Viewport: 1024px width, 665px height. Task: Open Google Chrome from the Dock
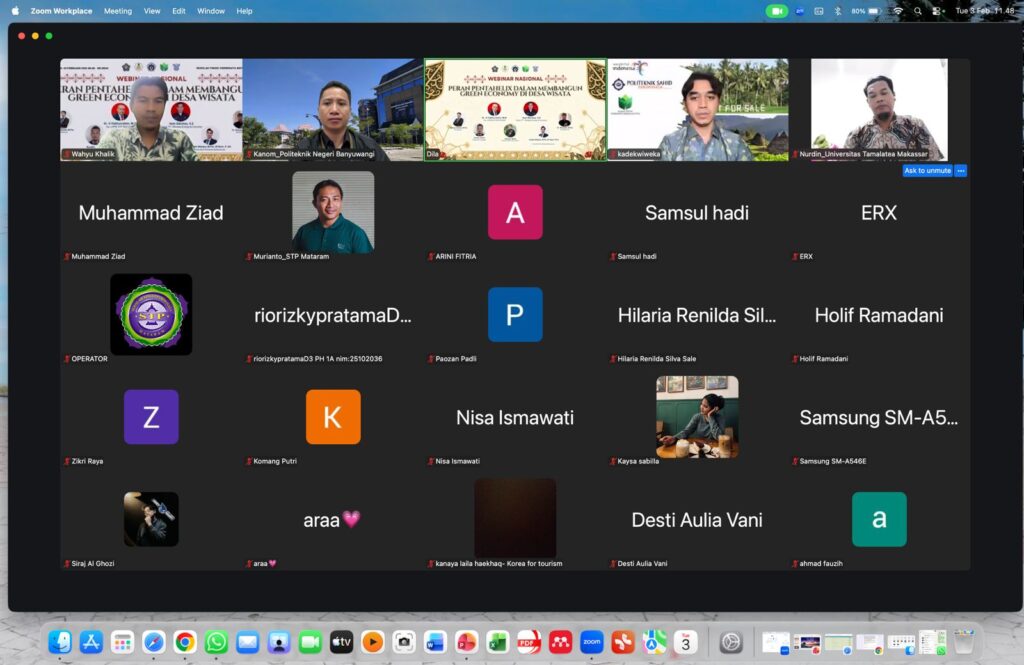click(185, 642)
